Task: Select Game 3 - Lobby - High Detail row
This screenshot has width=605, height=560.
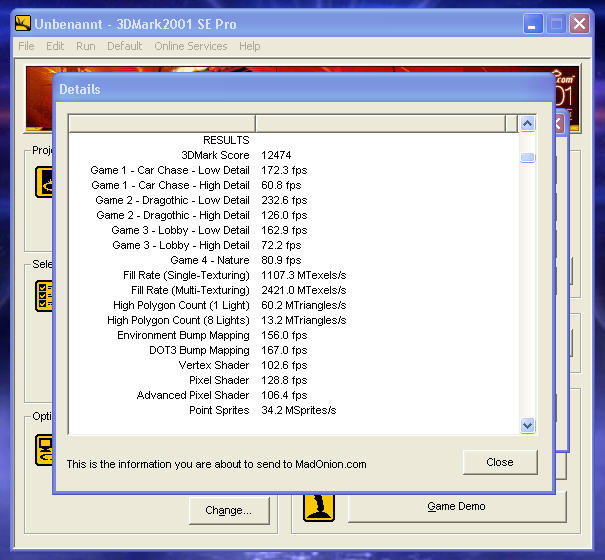Action: point(294,245)
